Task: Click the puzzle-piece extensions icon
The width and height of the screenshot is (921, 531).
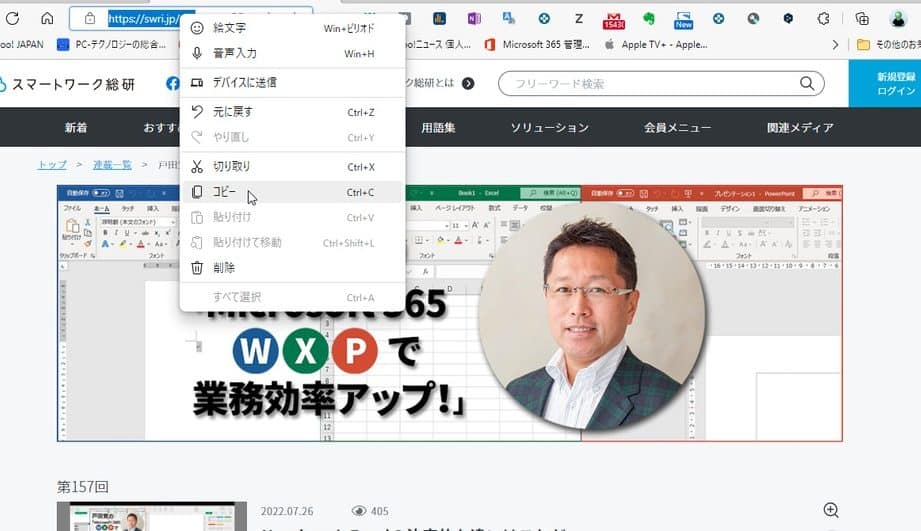Action: point(824,18)
